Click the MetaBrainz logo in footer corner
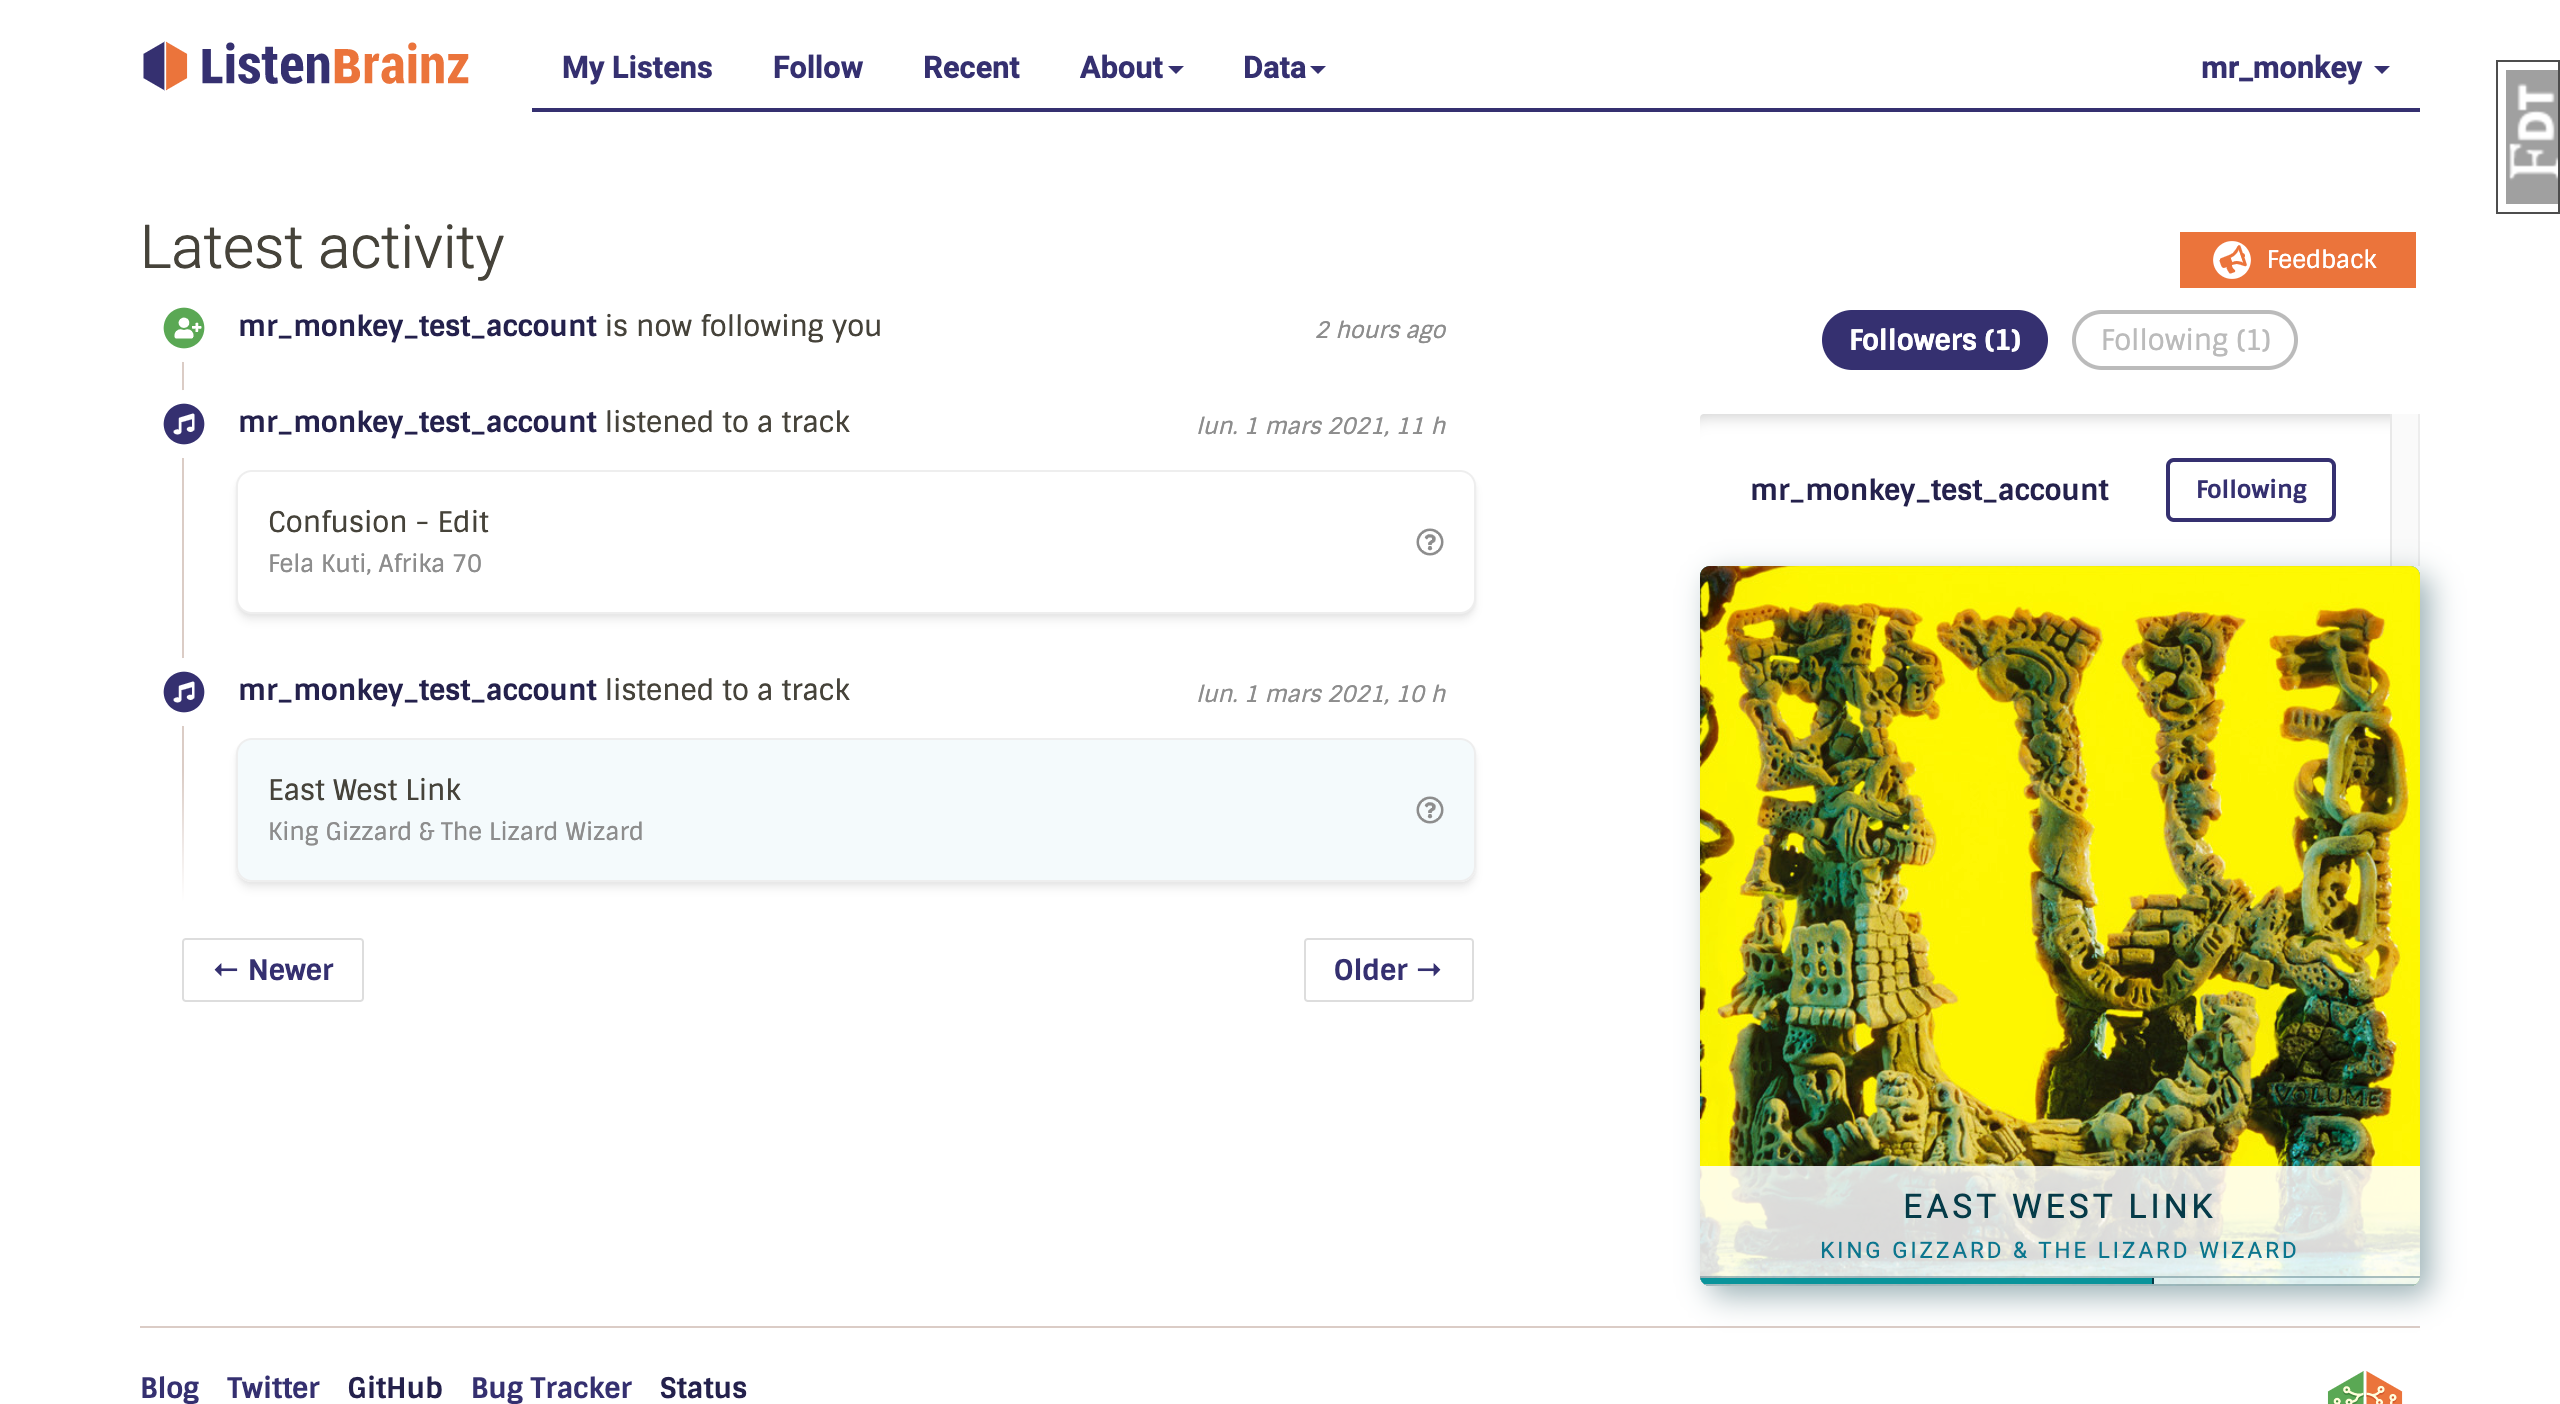 click(x=2364, y=1388)
